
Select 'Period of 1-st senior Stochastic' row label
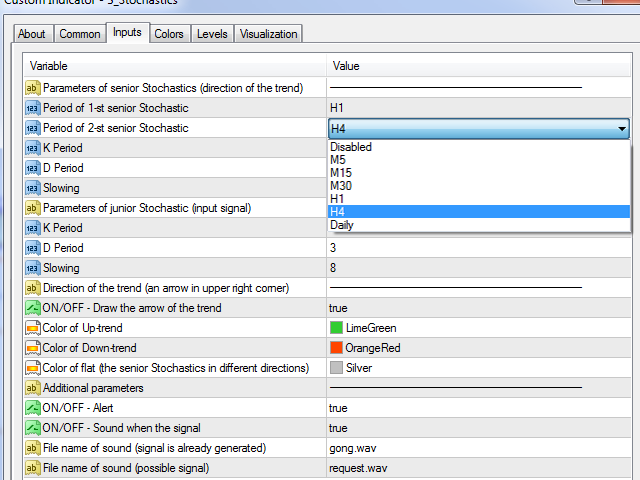pos(116,108)
